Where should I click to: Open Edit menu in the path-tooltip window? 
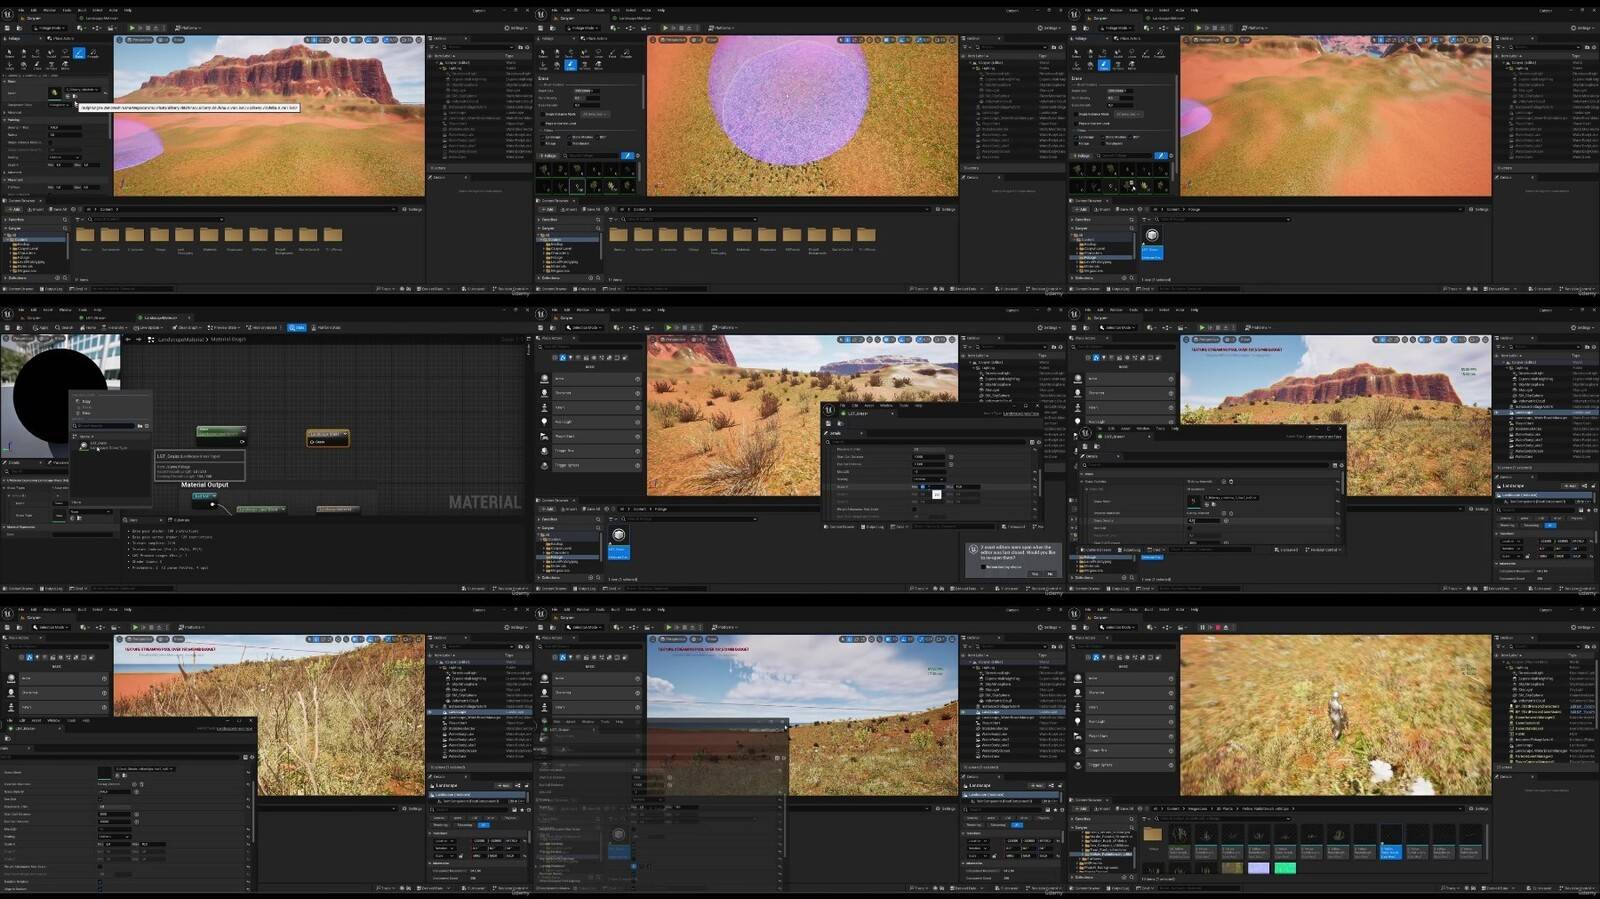click(33, 10)
